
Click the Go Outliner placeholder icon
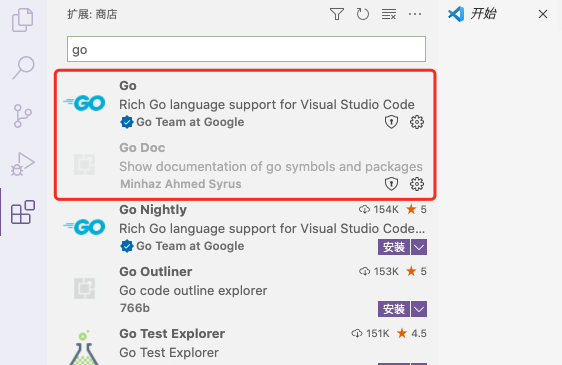point(84,288)
